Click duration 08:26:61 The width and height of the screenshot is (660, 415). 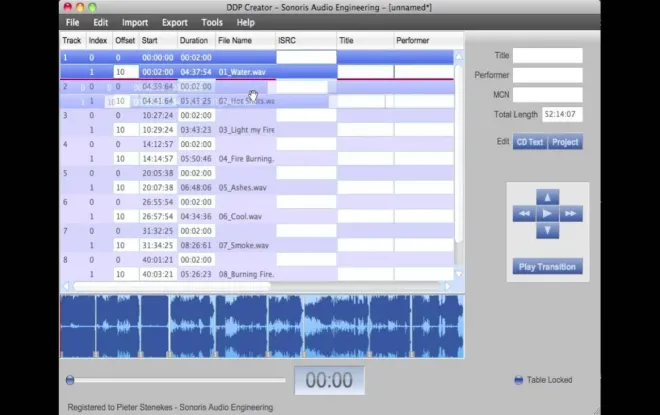[x=196, y=245]
